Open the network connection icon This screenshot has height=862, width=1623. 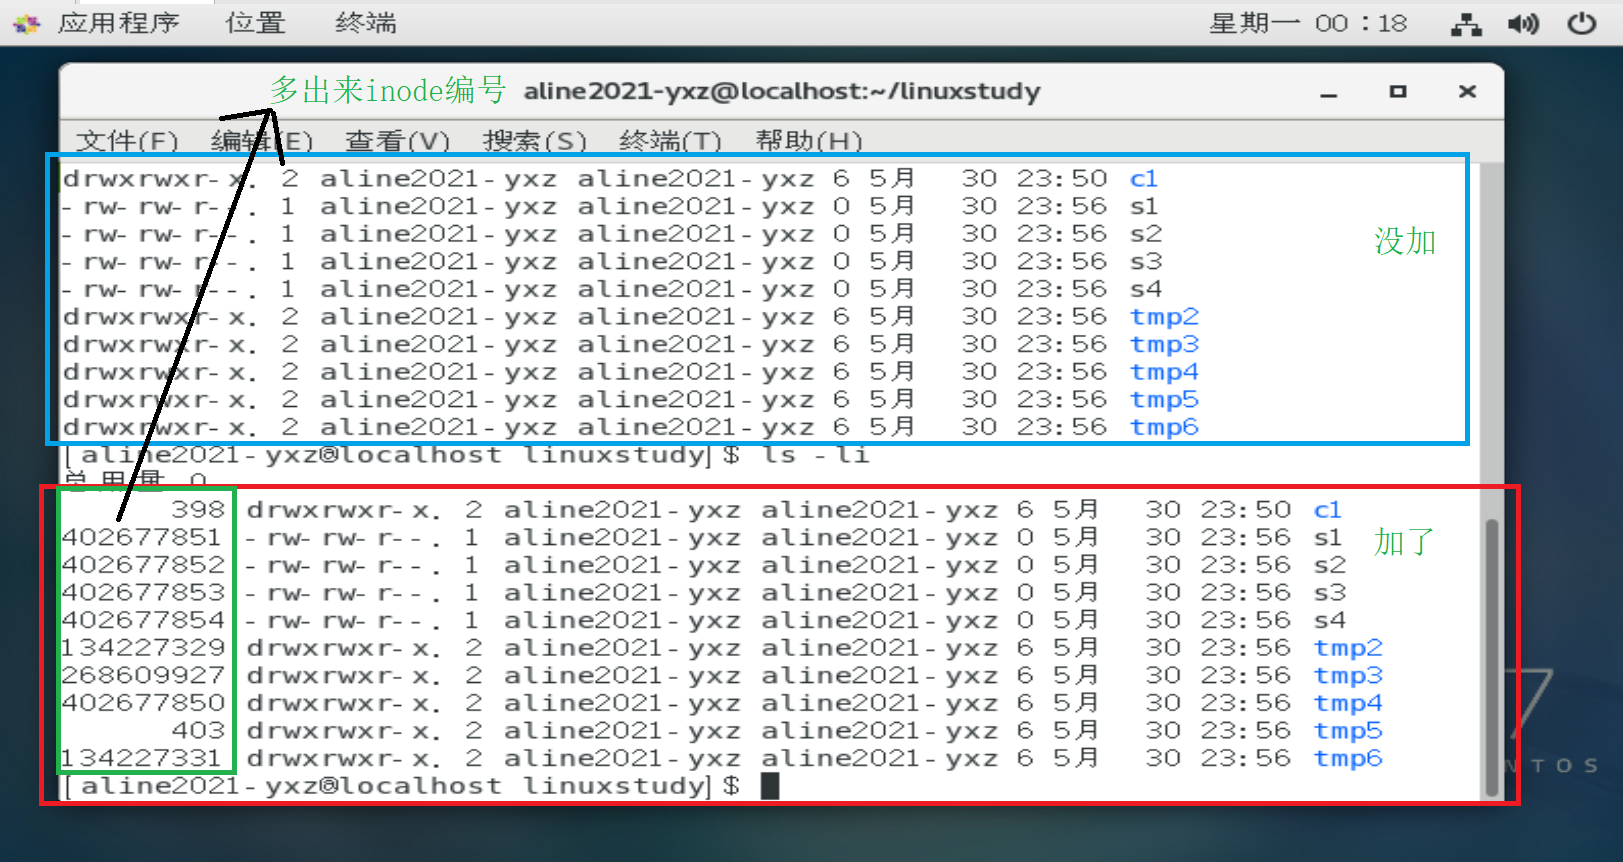(x=1466, y=24)
